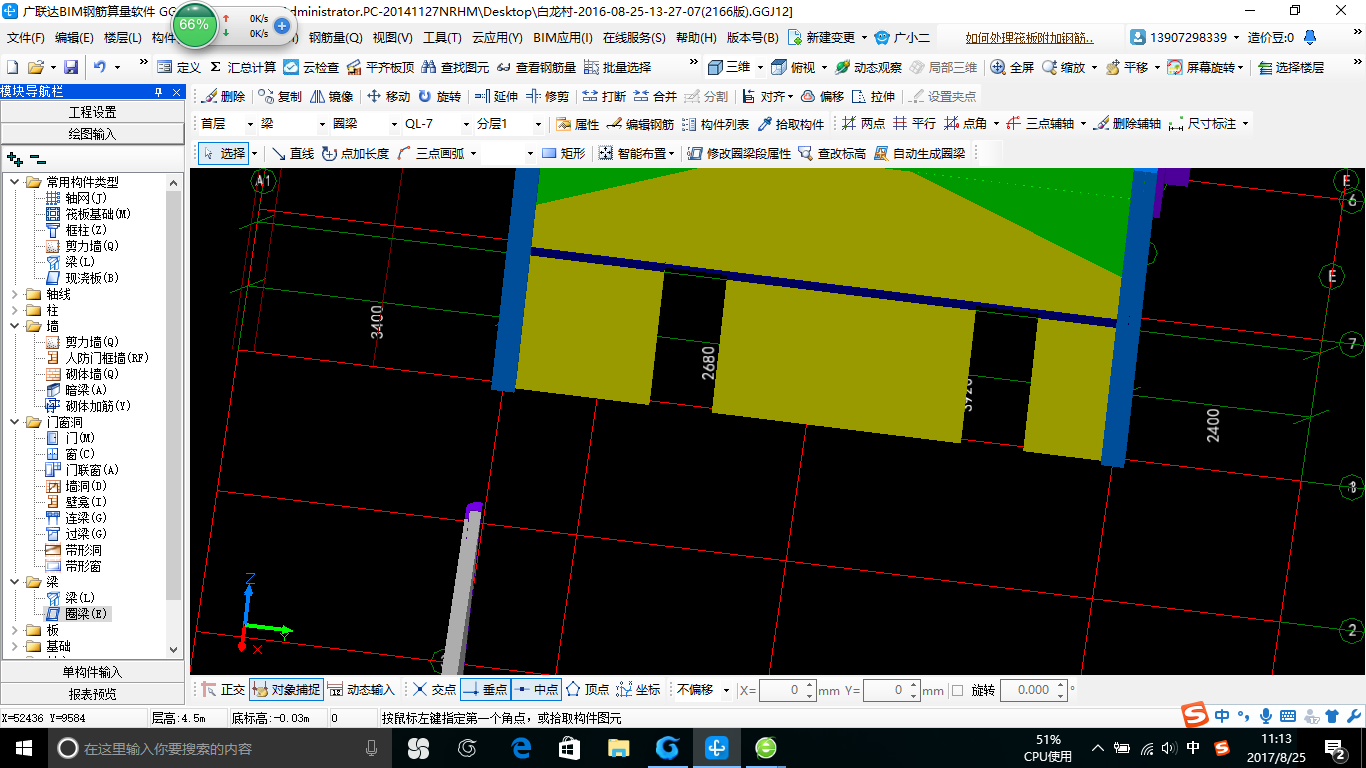
Task: Run 云检查 cloud check
Action: pyautogui.click(x=311, y=67)
